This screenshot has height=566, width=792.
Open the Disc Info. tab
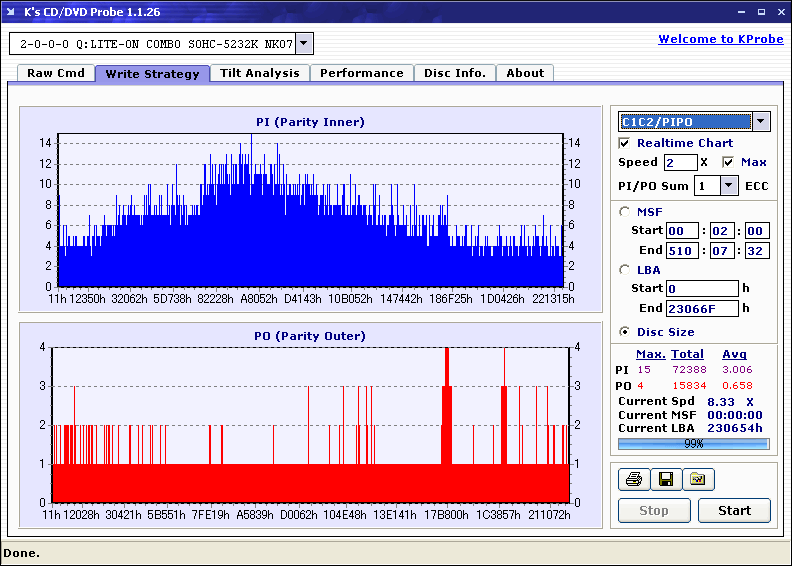[x=454, y=73]
